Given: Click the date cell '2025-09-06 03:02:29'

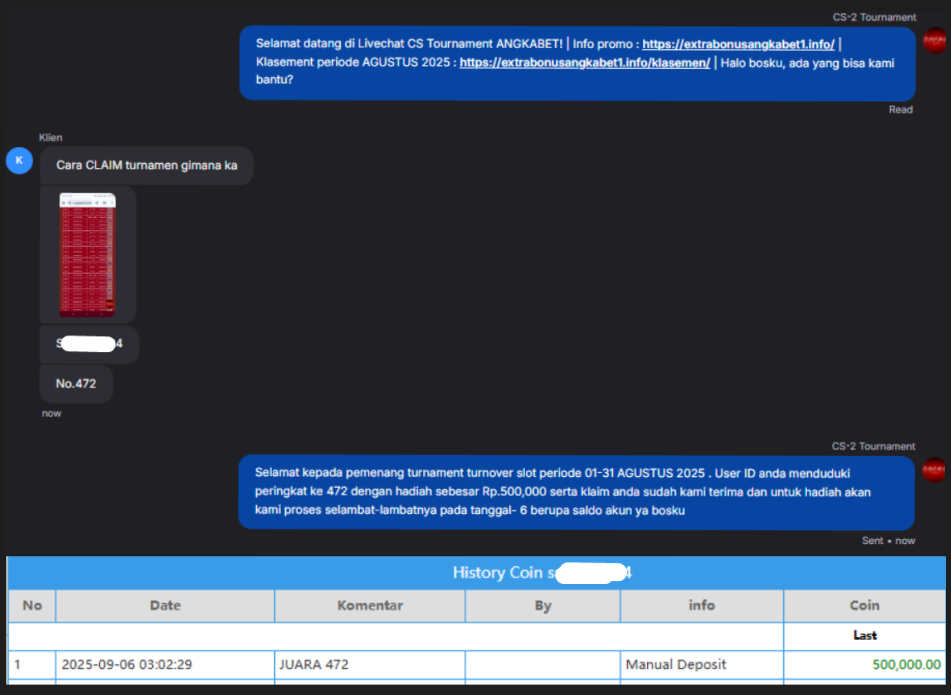Looking at the screenshot, I should (x=165, y=665).
